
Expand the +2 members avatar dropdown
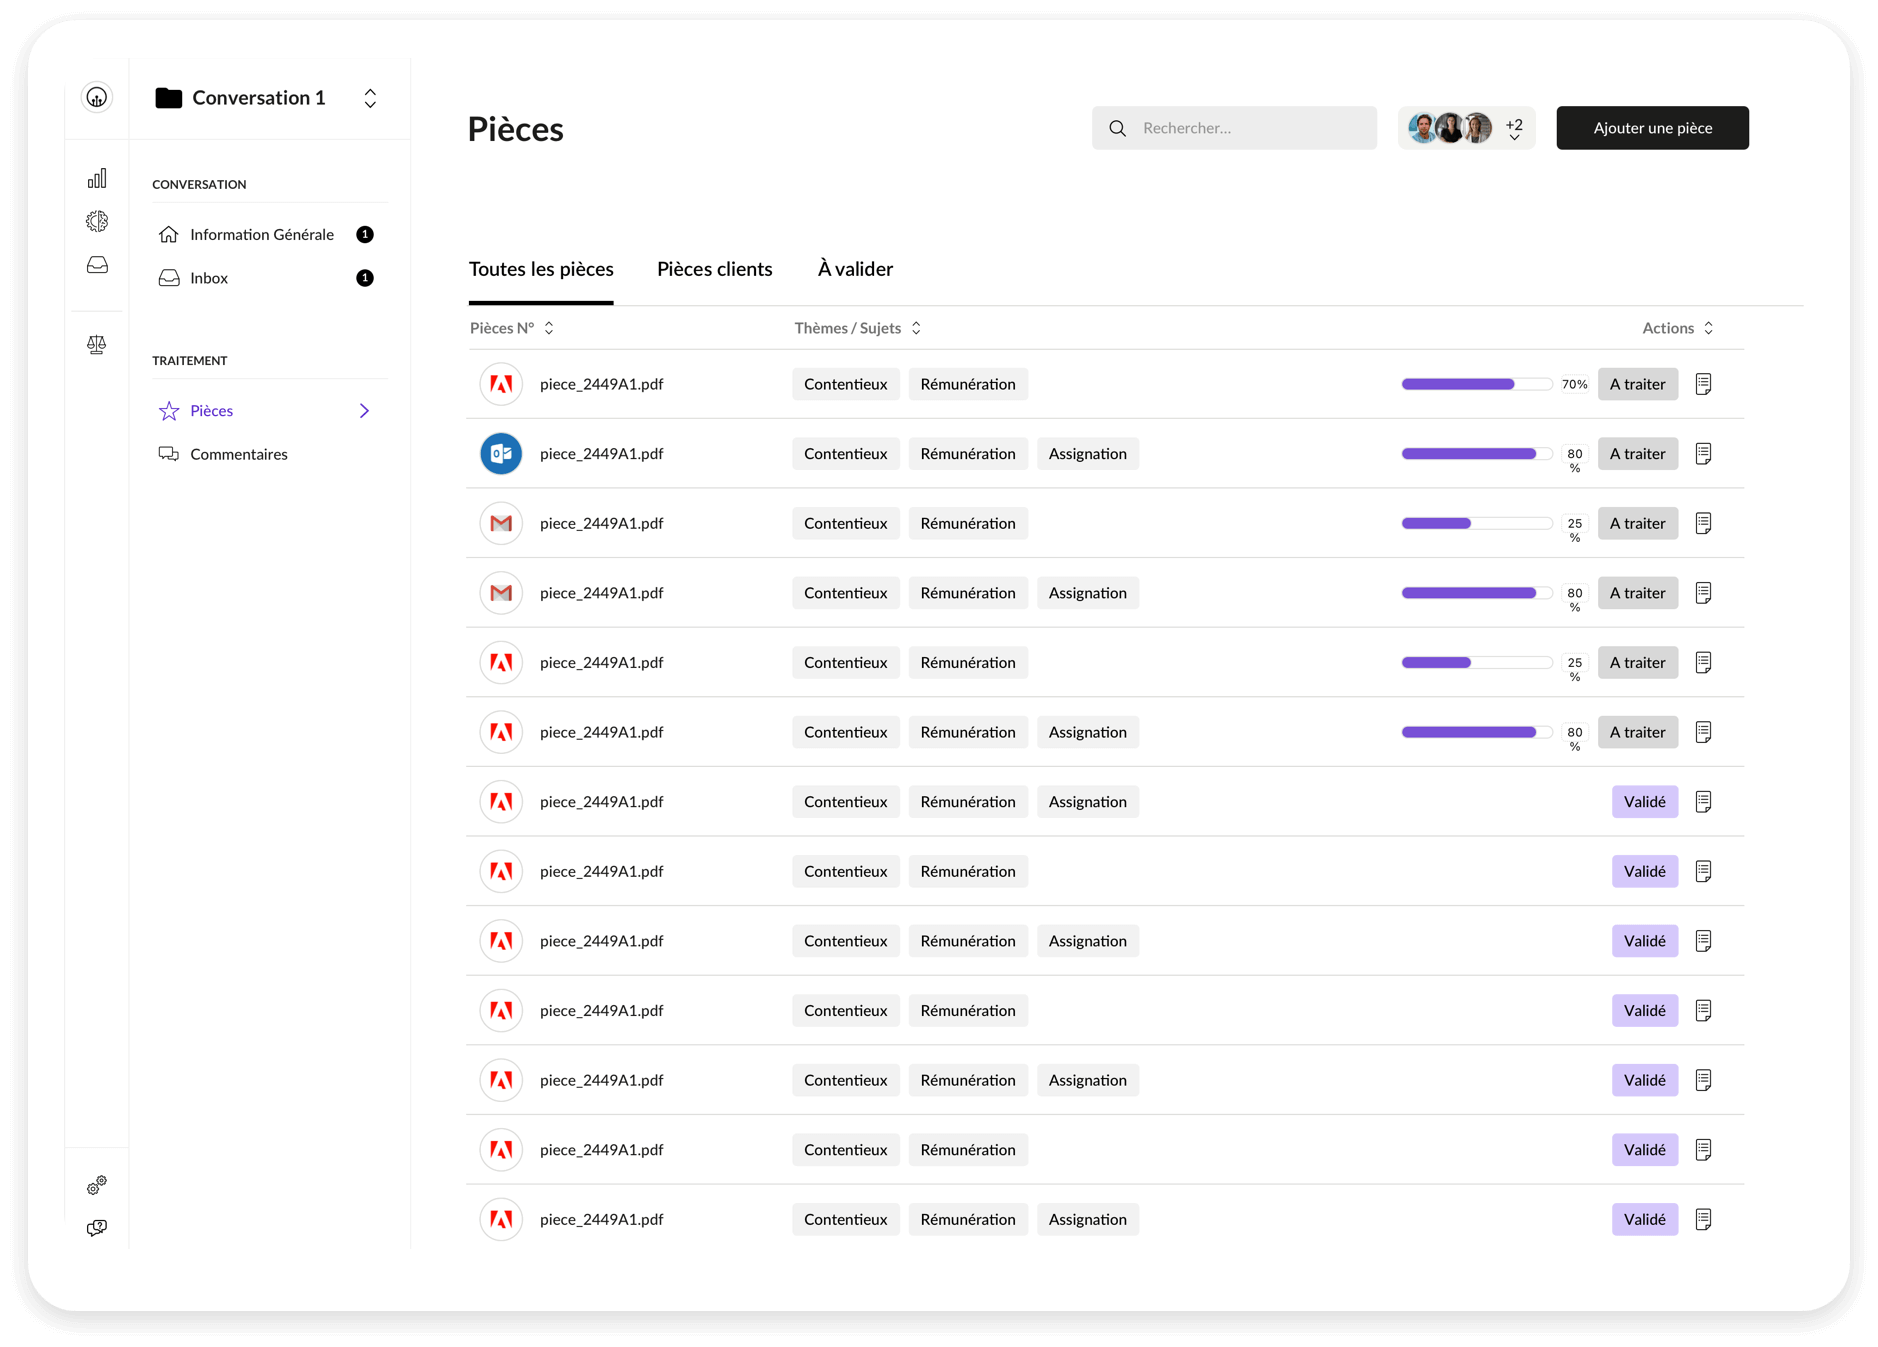[1514, 129]
